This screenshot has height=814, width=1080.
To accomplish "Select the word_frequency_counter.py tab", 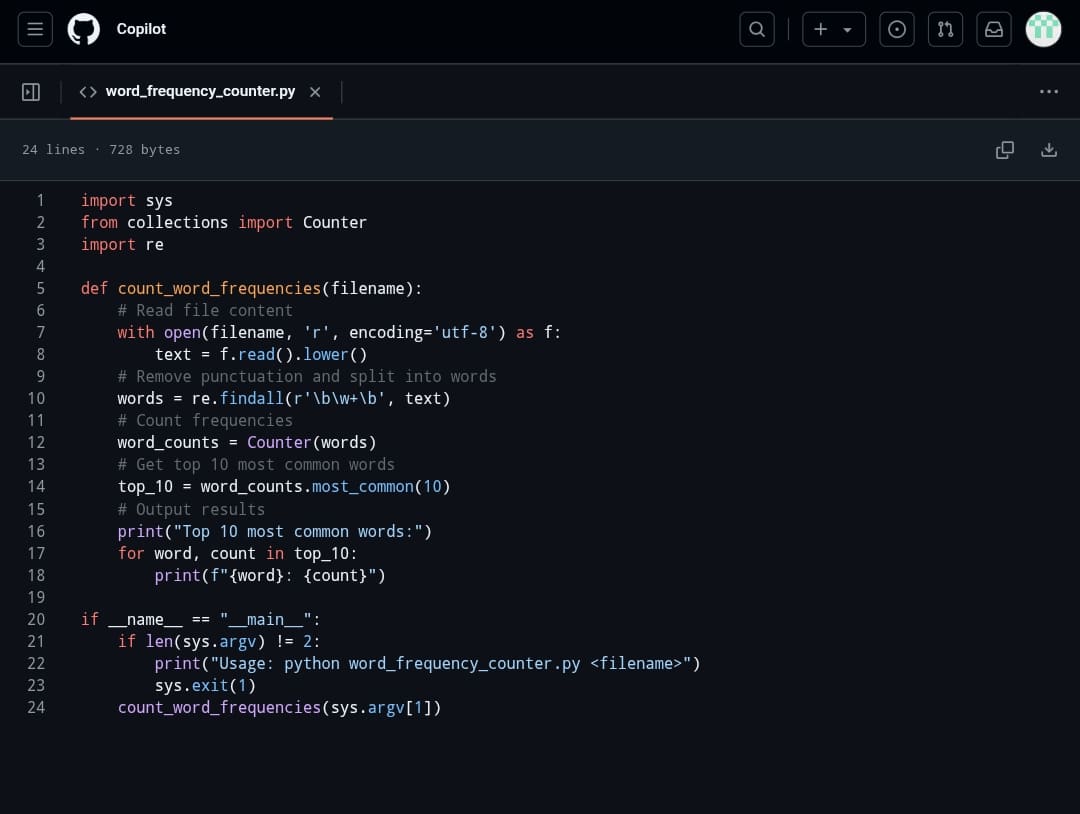I will [200, 92].
